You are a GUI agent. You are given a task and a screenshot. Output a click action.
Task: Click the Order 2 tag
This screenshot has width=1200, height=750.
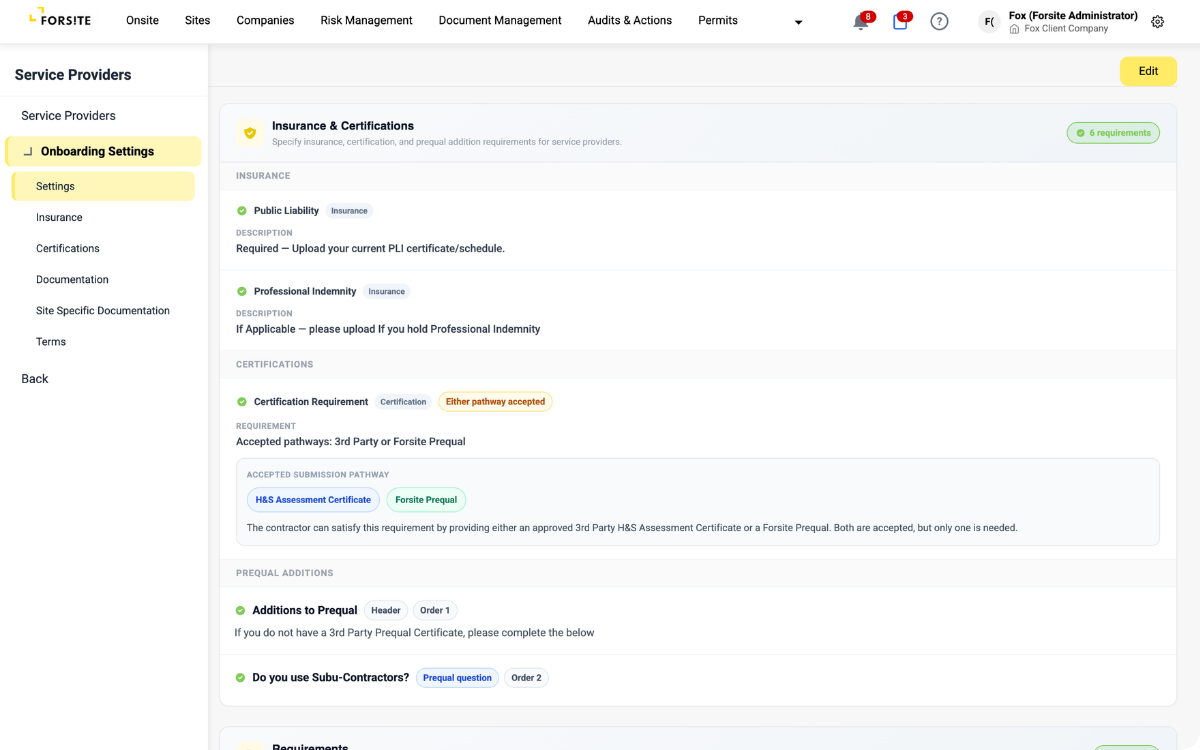[526, 678]
